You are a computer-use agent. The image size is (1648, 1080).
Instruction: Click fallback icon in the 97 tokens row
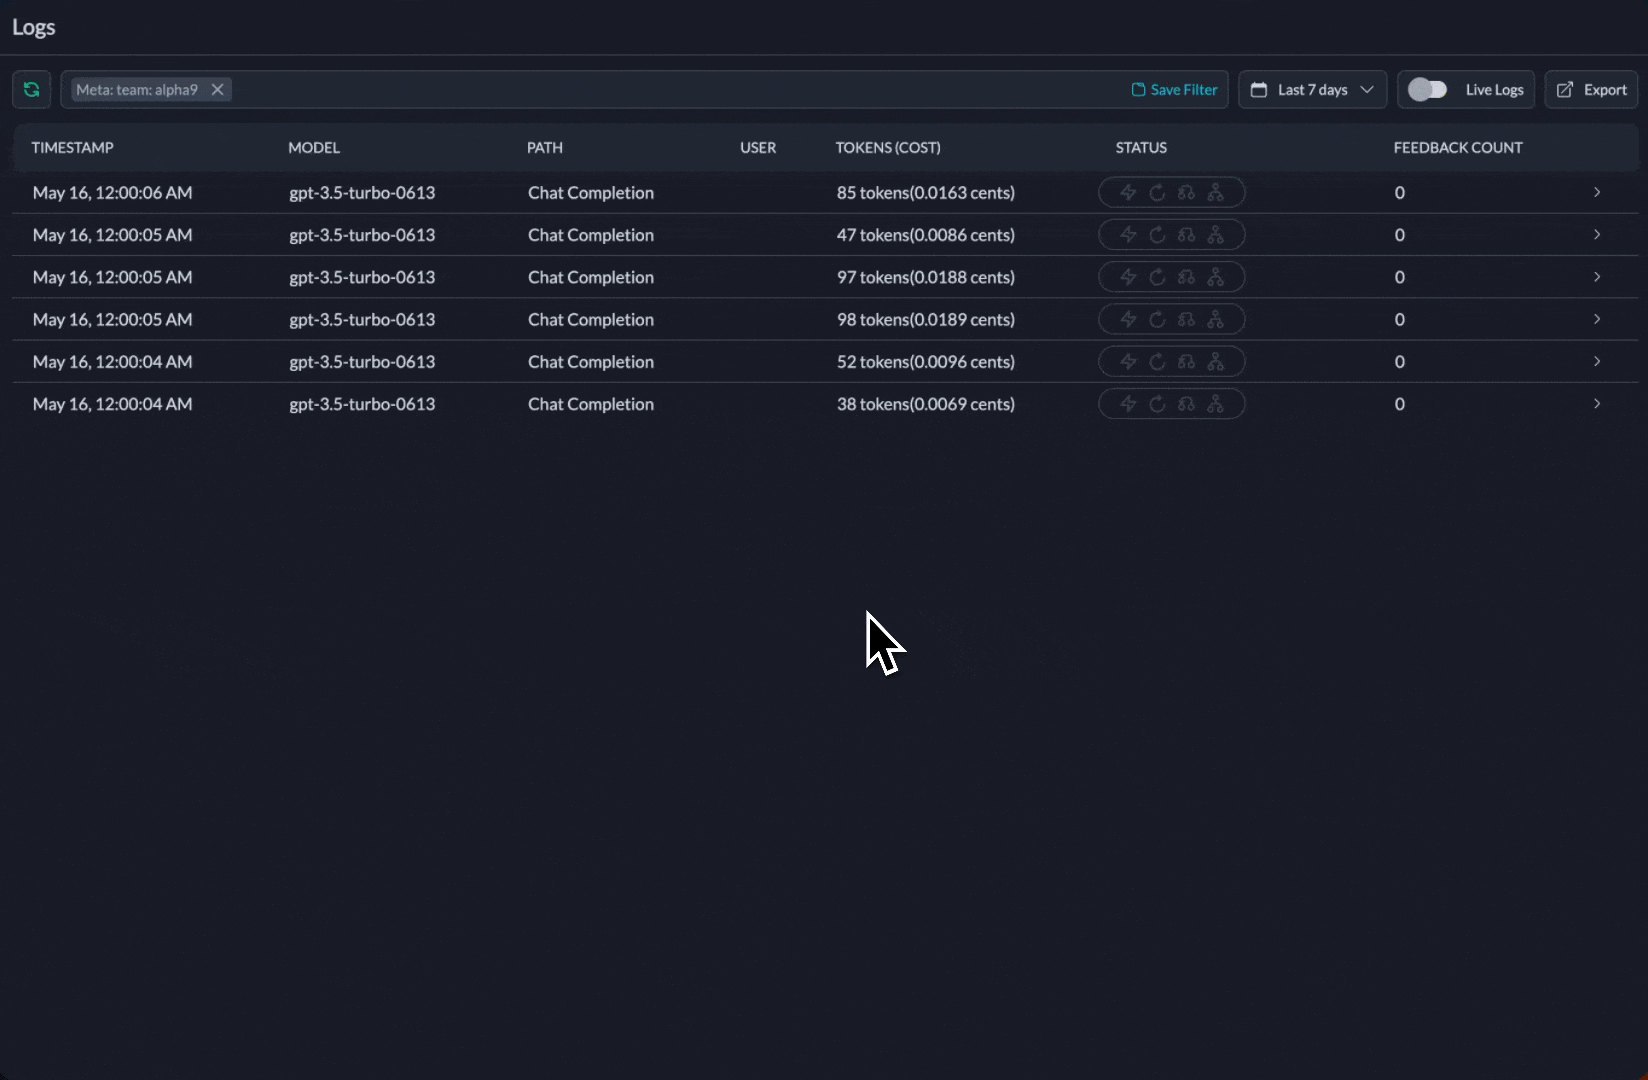(1186, 277)
